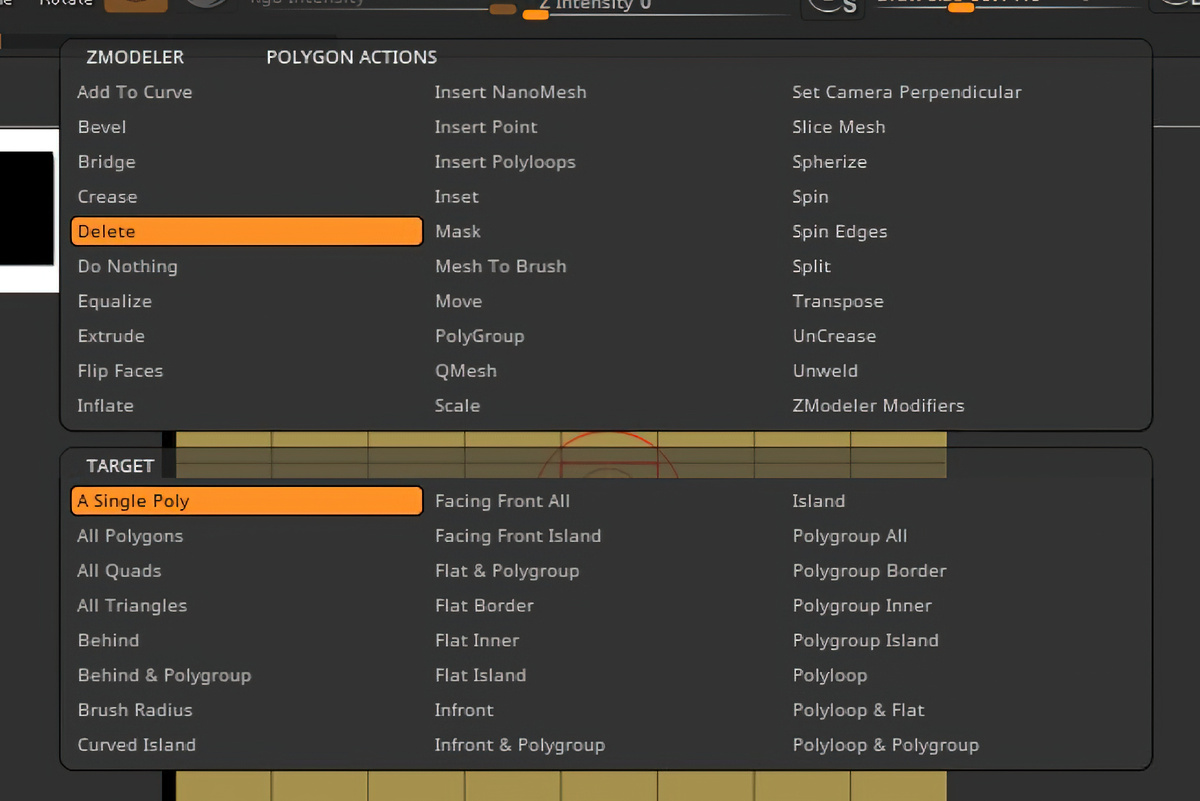Choose Polygroup All target
Viewport: 1200px width, 801px height.
(x=850, y=536)
